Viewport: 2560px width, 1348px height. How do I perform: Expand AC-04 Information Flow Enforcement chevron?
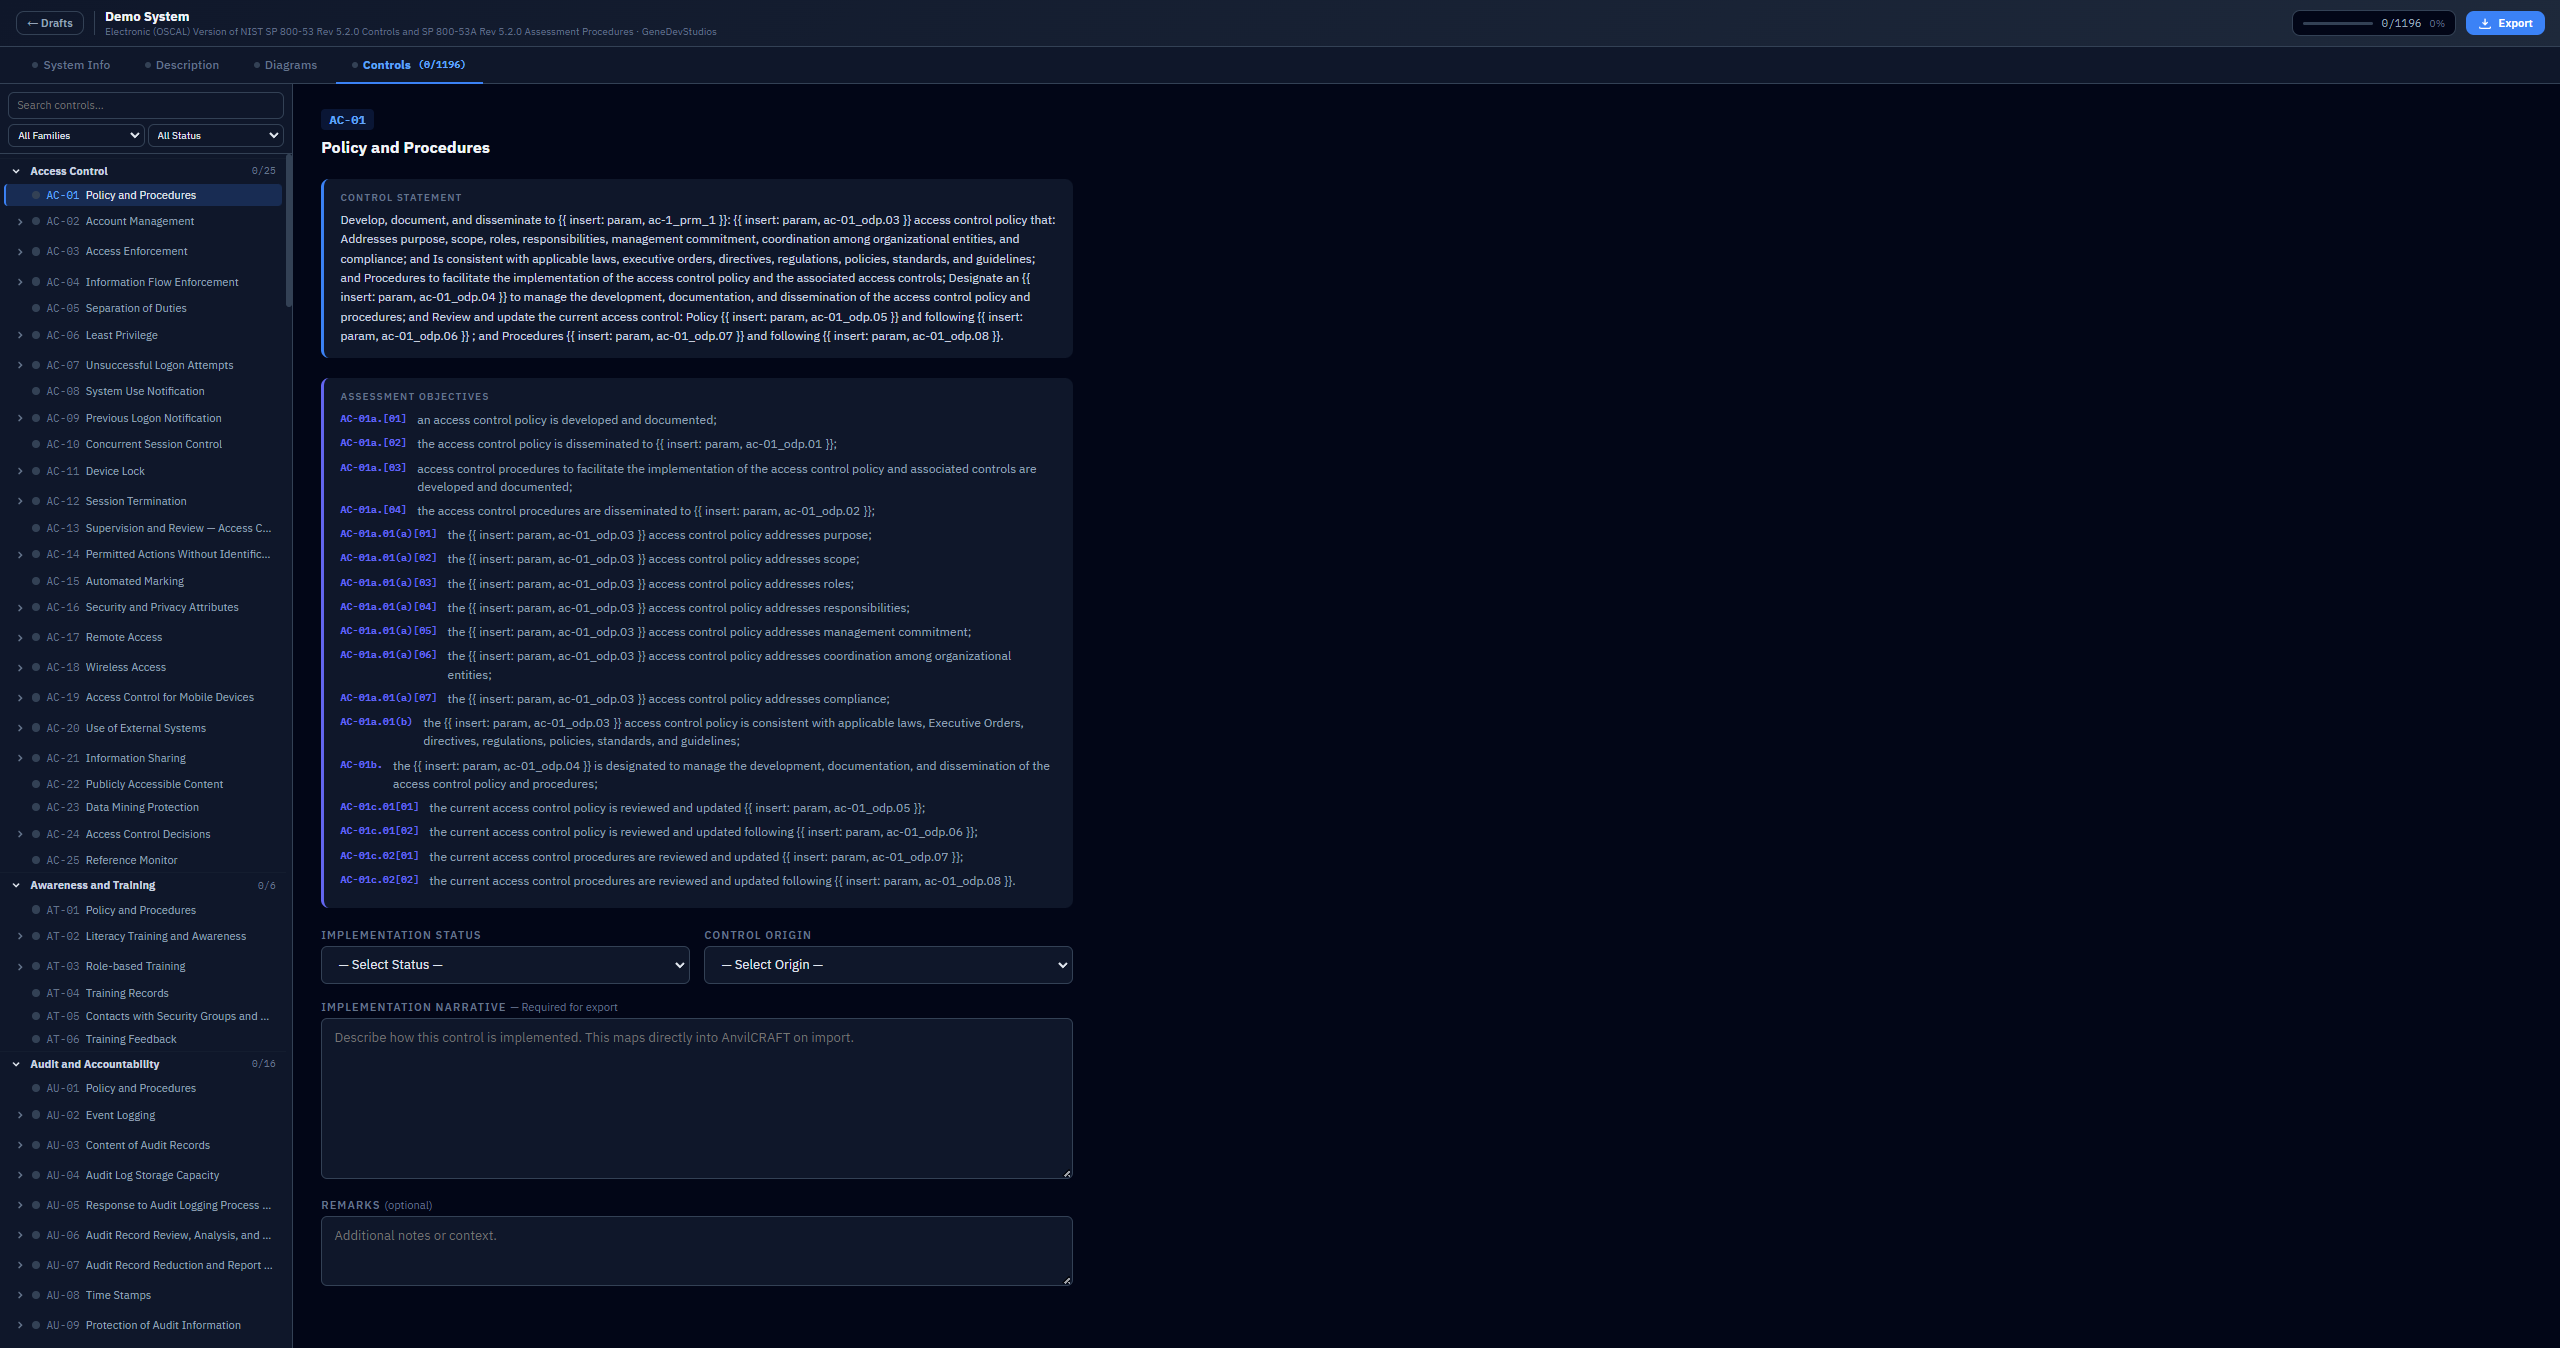point(20,282)
